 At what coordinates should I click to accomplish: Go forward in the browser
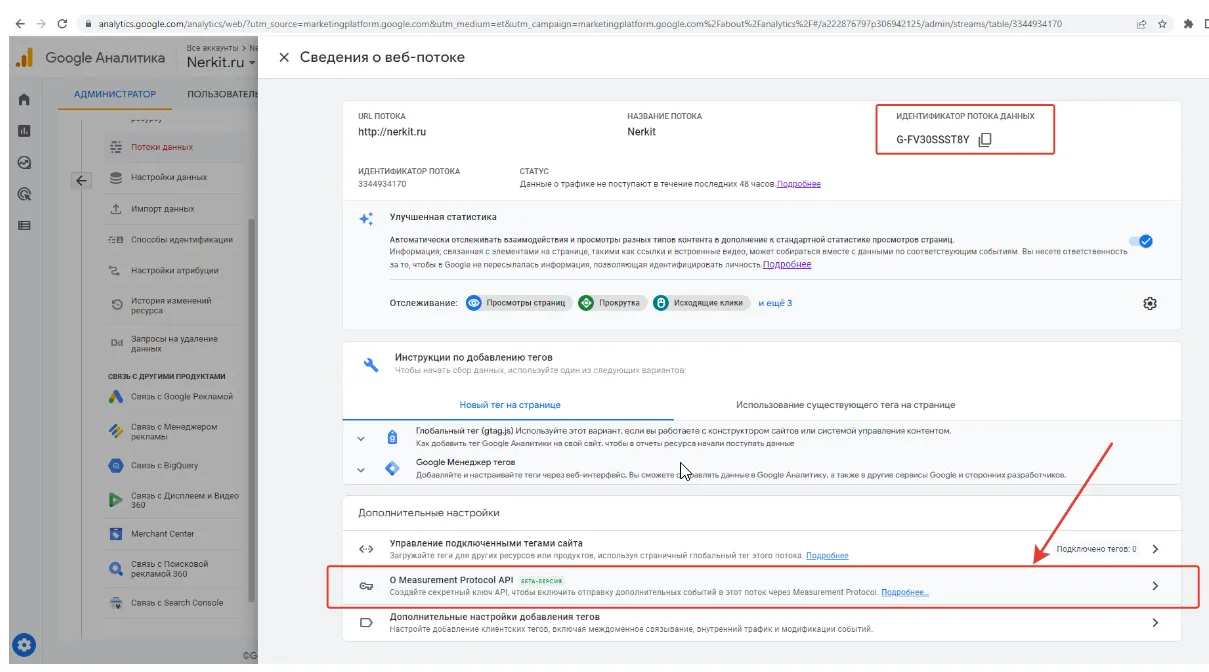(x=39, y=23)
